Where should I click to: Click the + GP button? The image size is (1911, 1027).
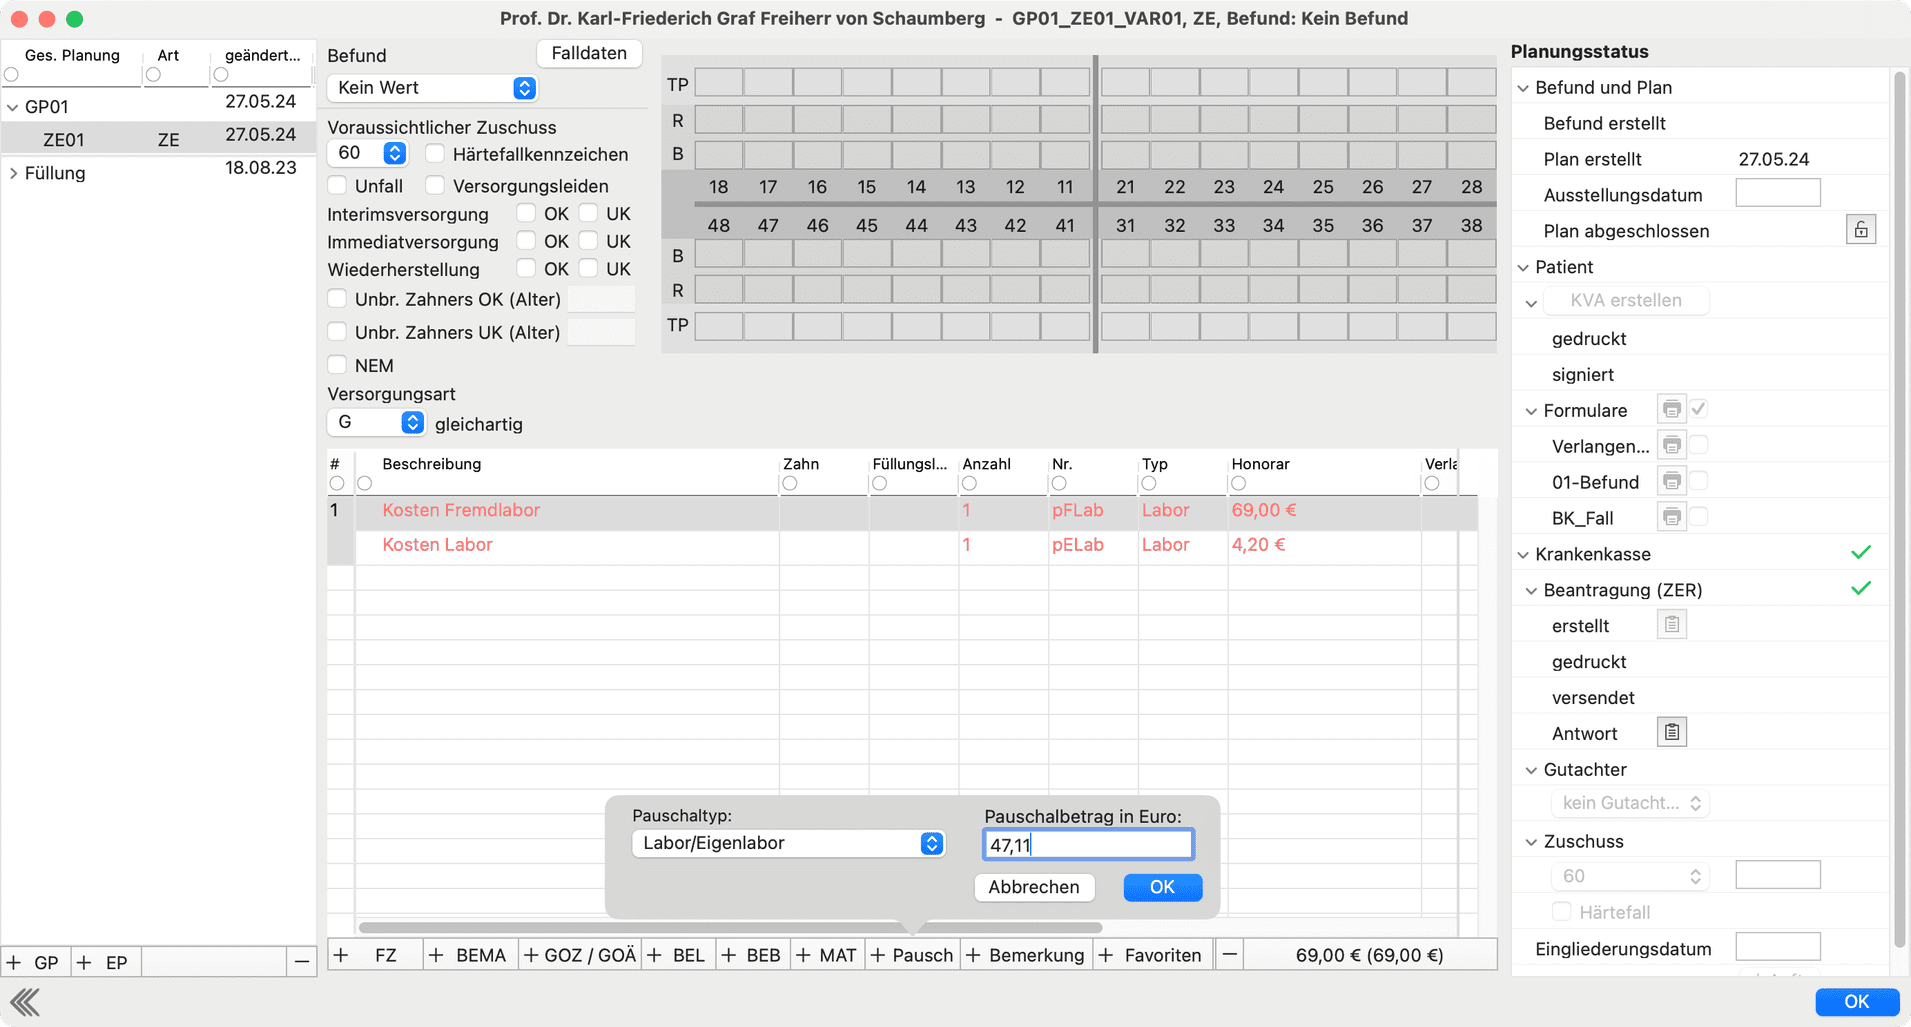tap(34, 962)
